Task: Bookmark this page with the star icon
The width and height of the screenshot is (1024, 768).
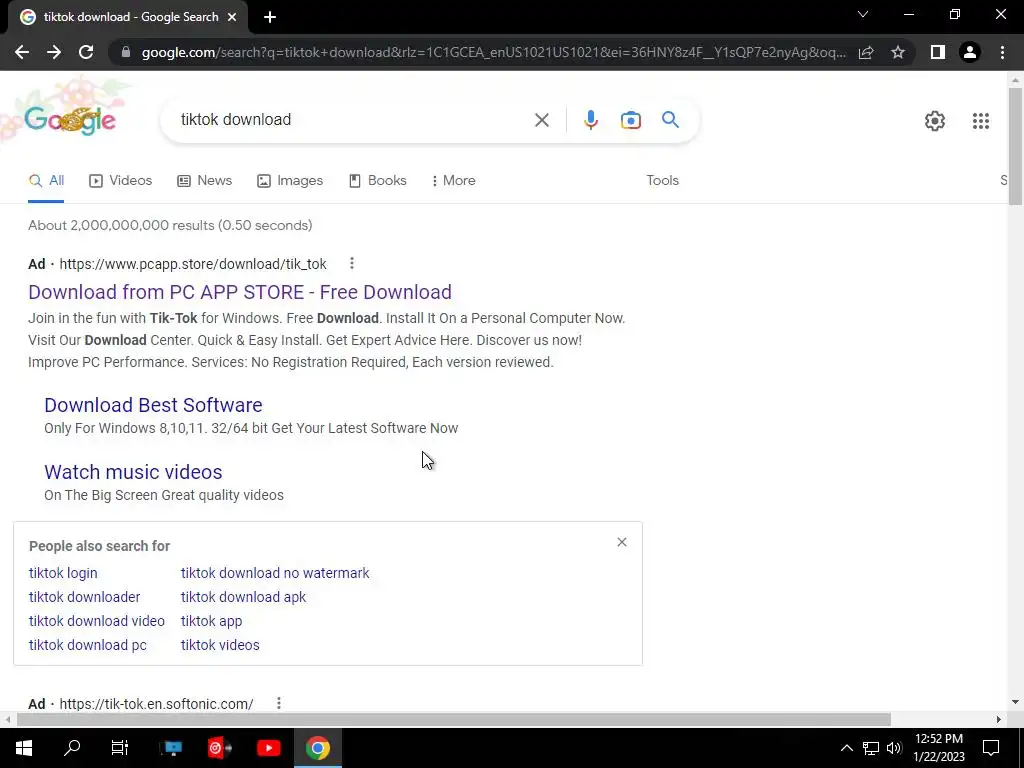Action: coord(898,52)
